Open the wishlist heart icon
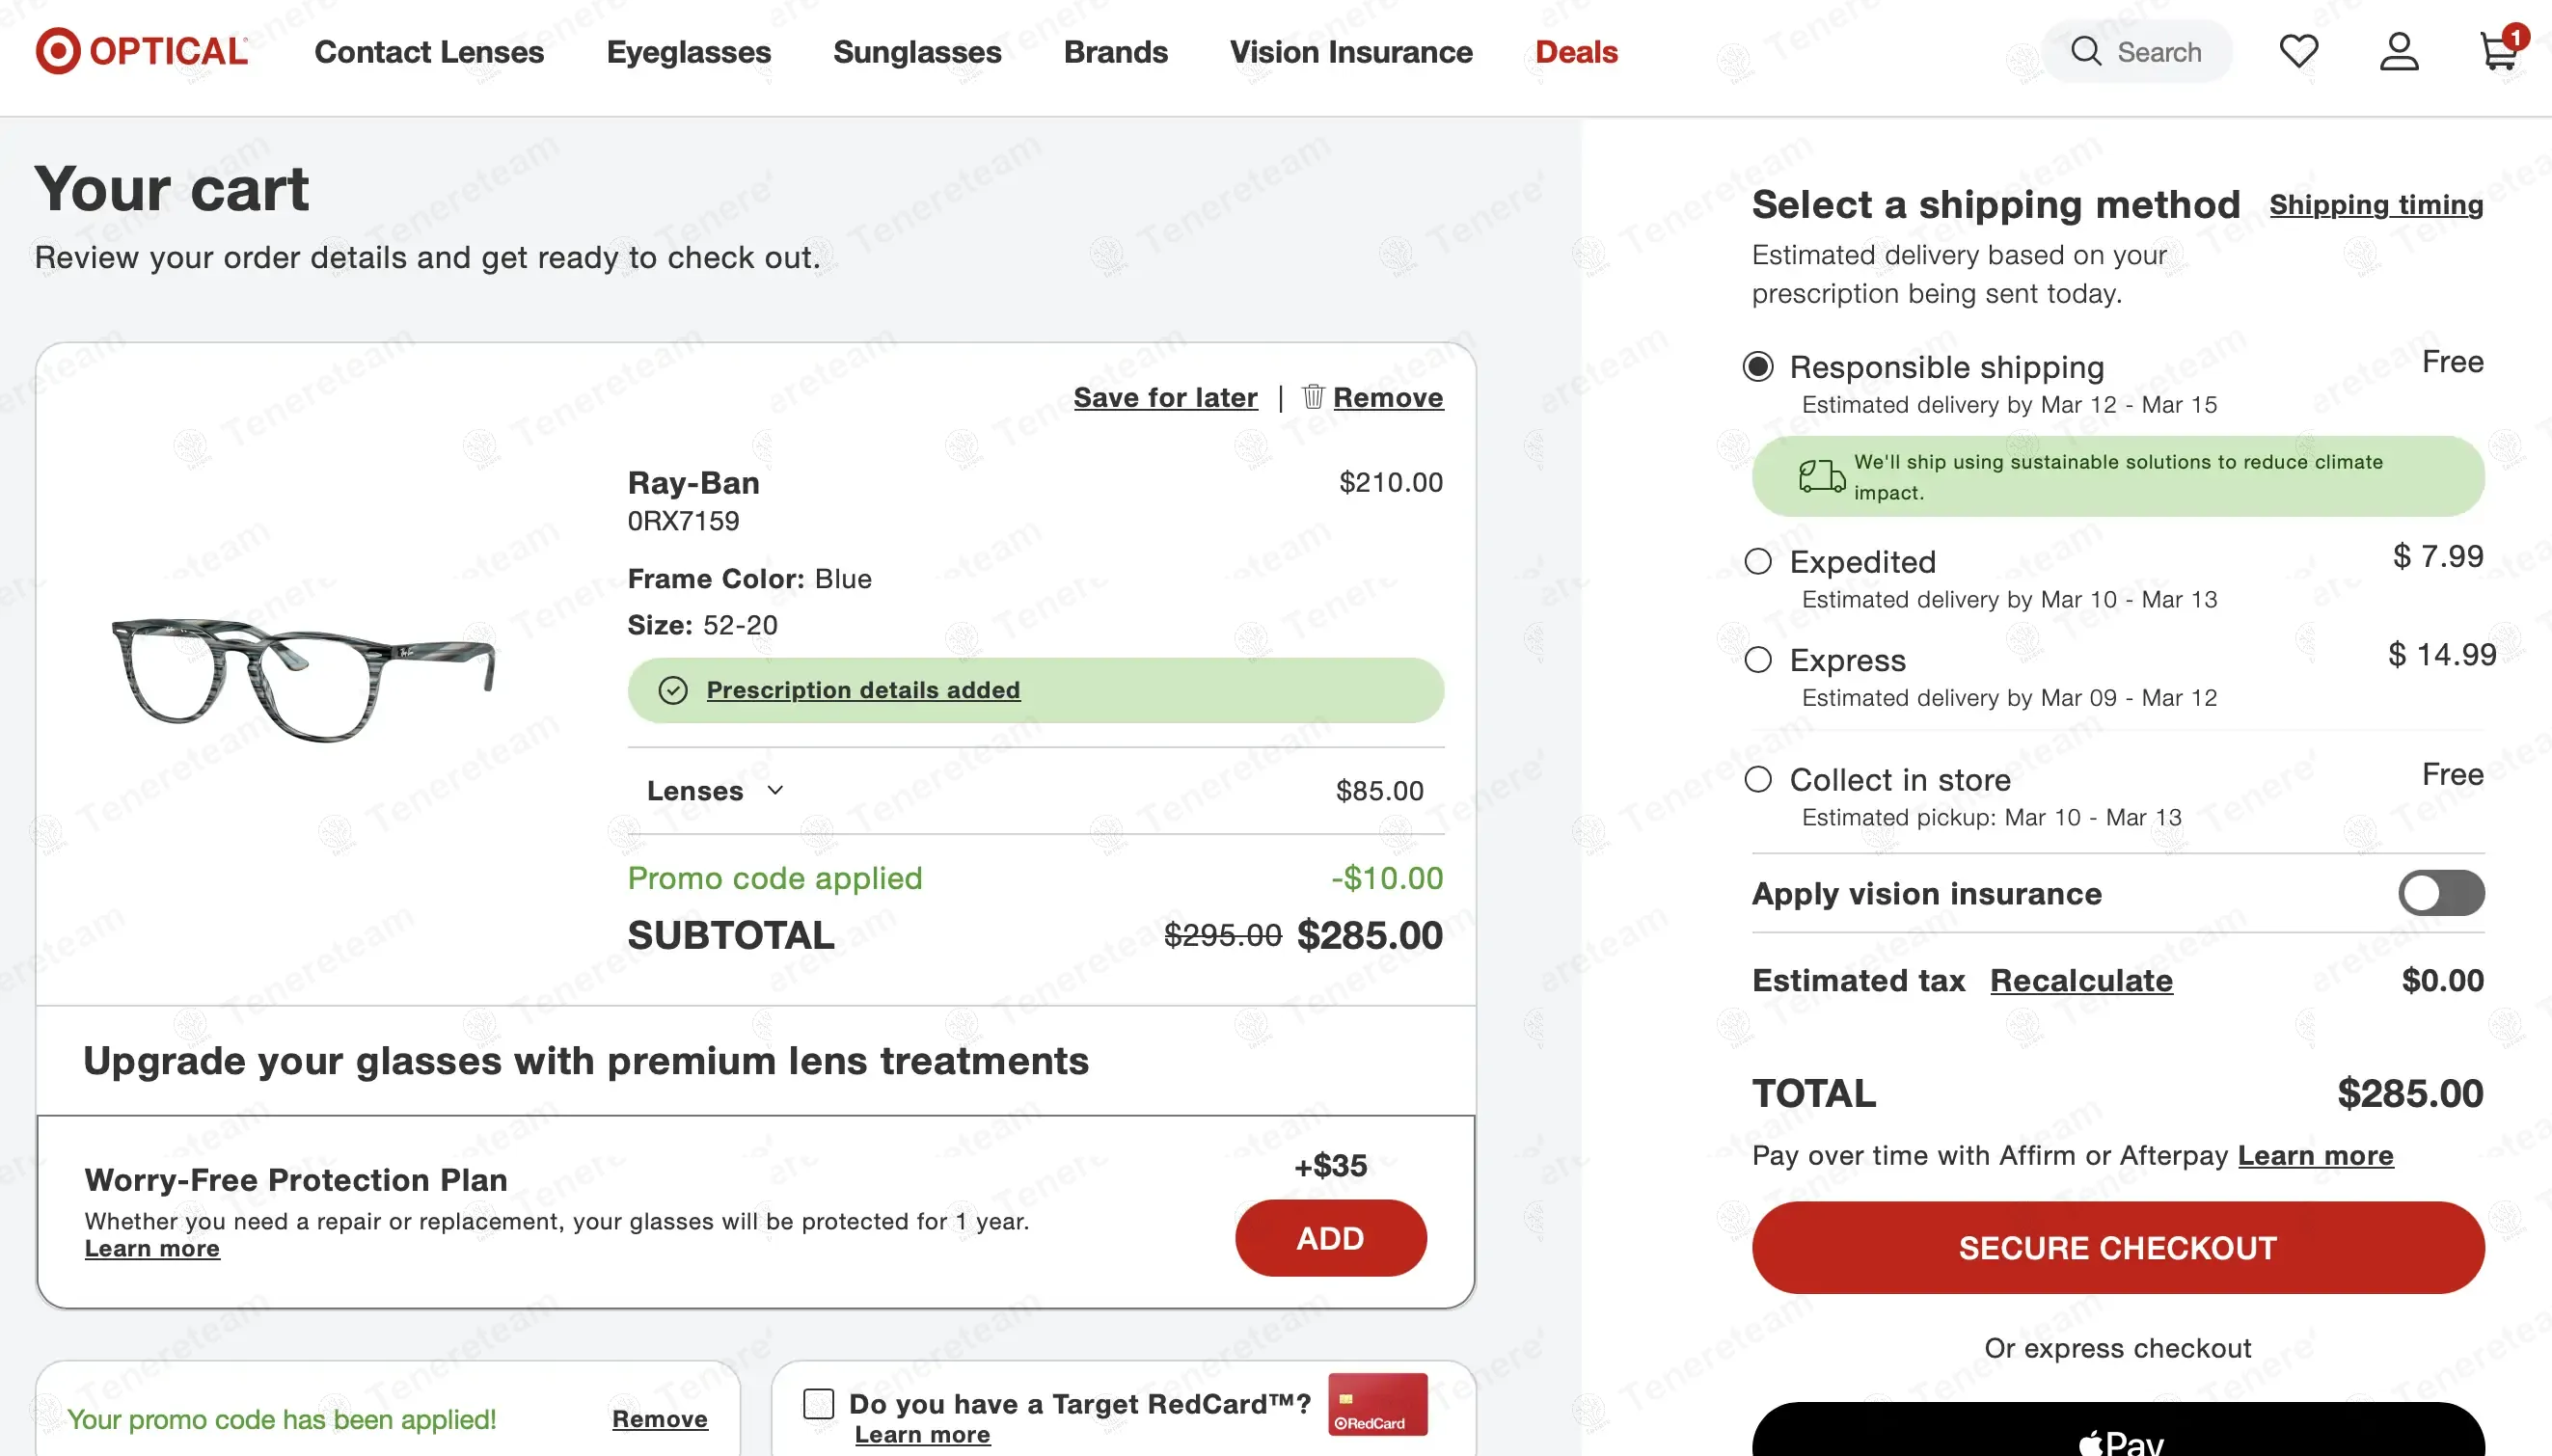The image size is (2552, 1456). 2298,51
